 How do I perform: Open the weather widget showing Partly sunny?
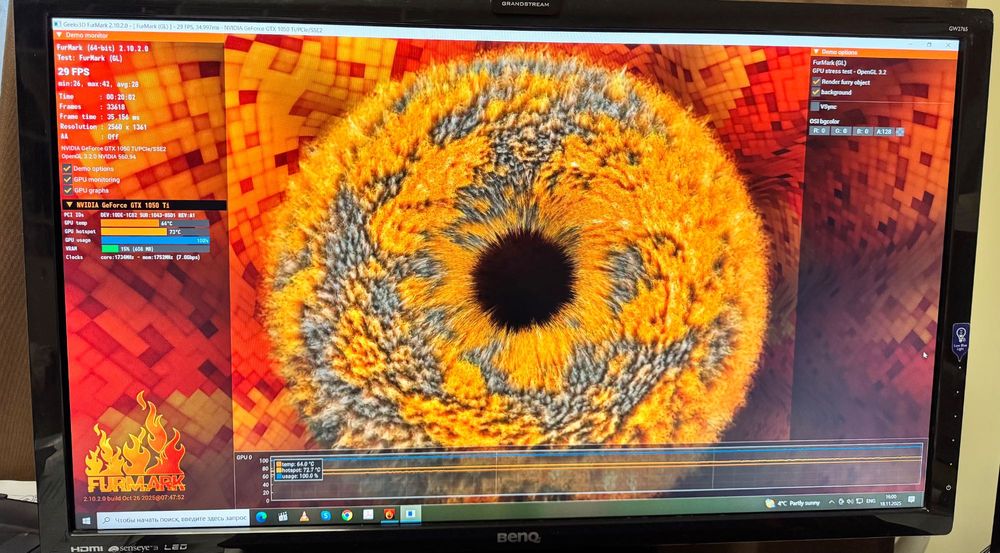pyautogui.click(x=793, y=503)
